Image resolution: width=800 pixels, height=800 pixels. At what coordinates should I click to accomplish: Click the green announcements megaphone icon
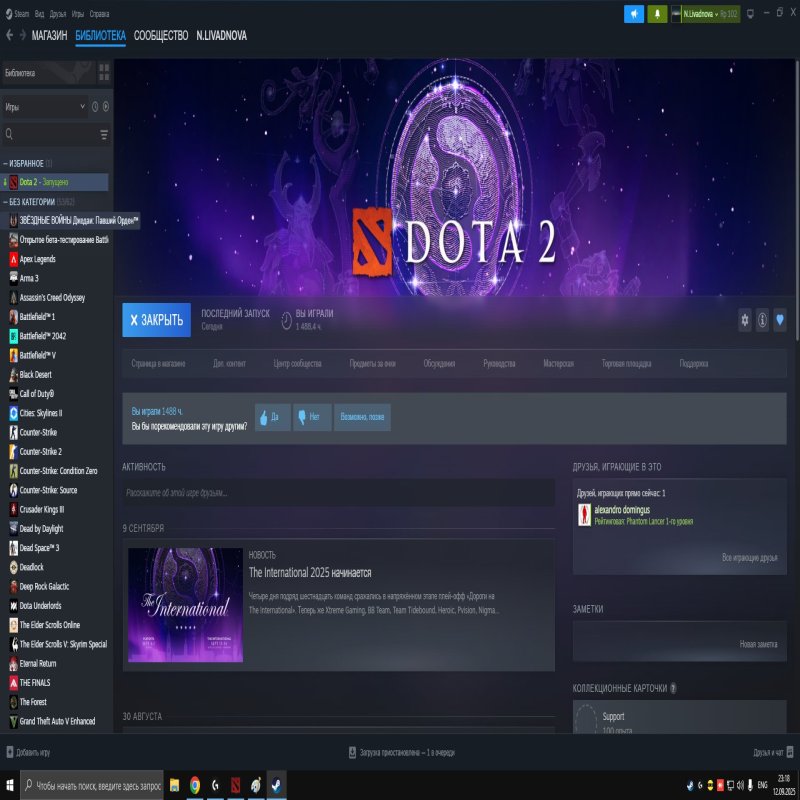(634, 13)
